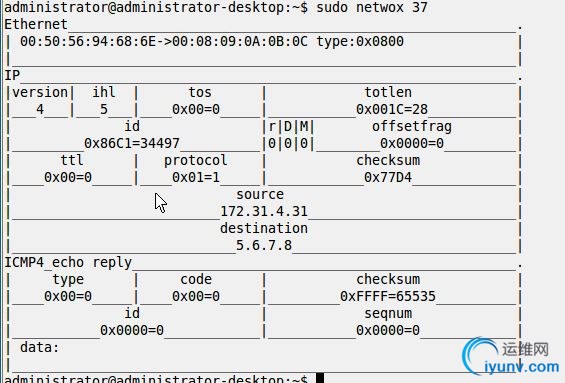Click the "totlen" field label

[388, 93]
